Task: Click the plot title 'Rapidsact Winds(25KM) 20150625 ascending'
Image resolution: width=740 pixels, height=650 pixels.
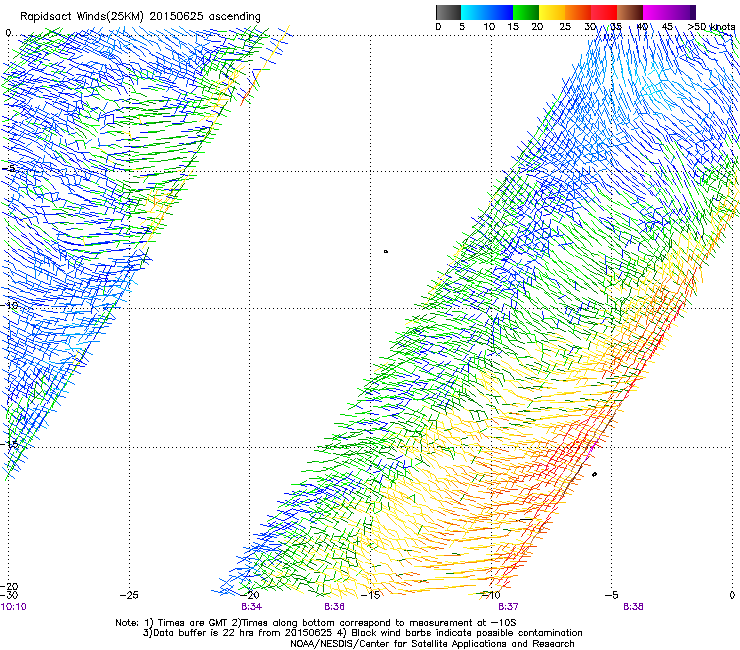Action: (140, 17)
